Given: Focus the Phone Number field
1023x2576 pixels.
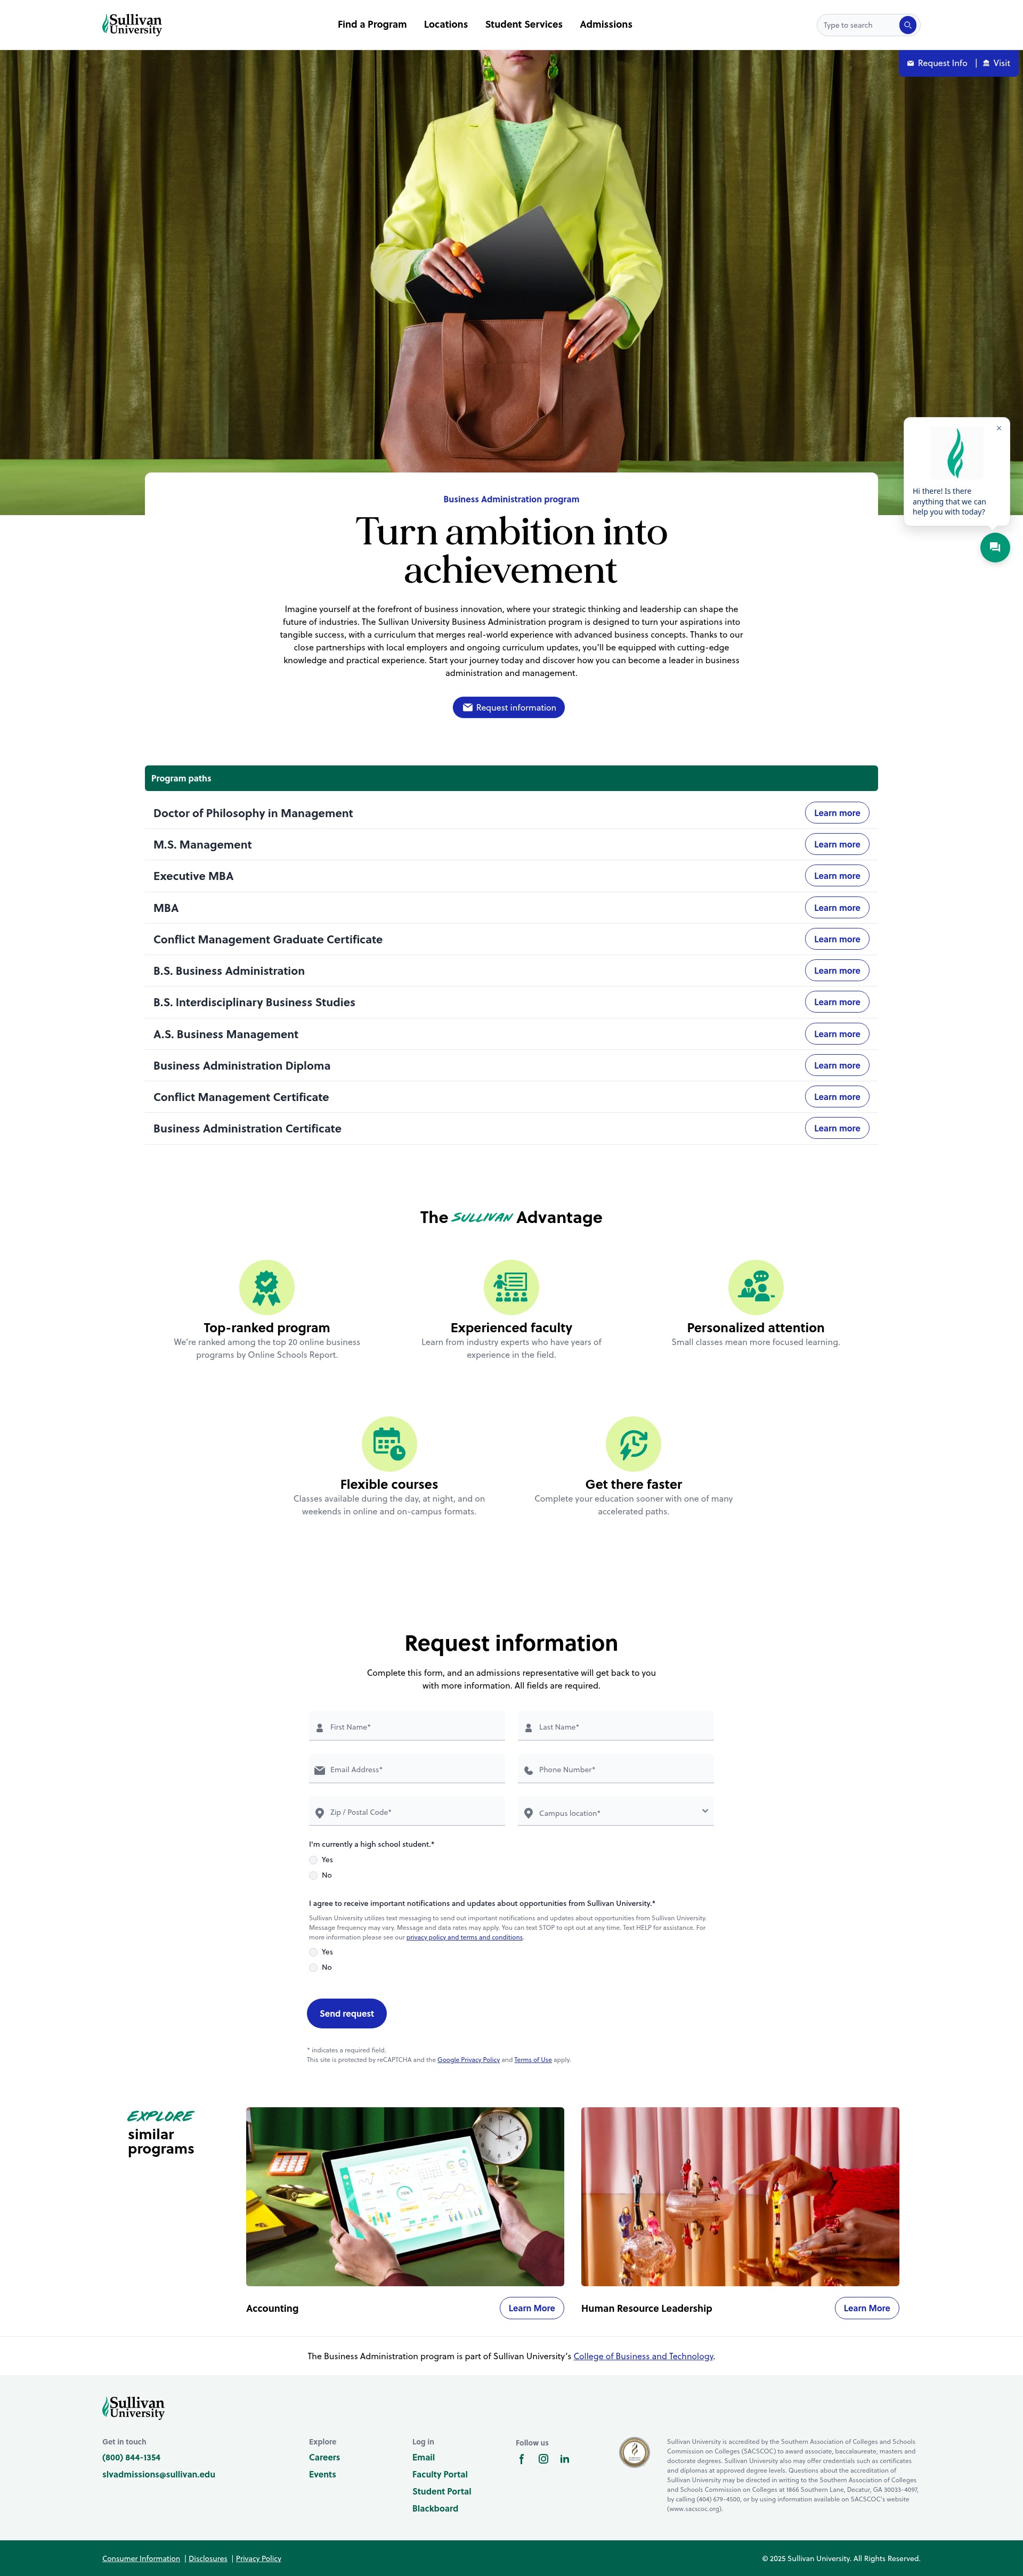Looking at the screenshot, I should (616, 1769).
